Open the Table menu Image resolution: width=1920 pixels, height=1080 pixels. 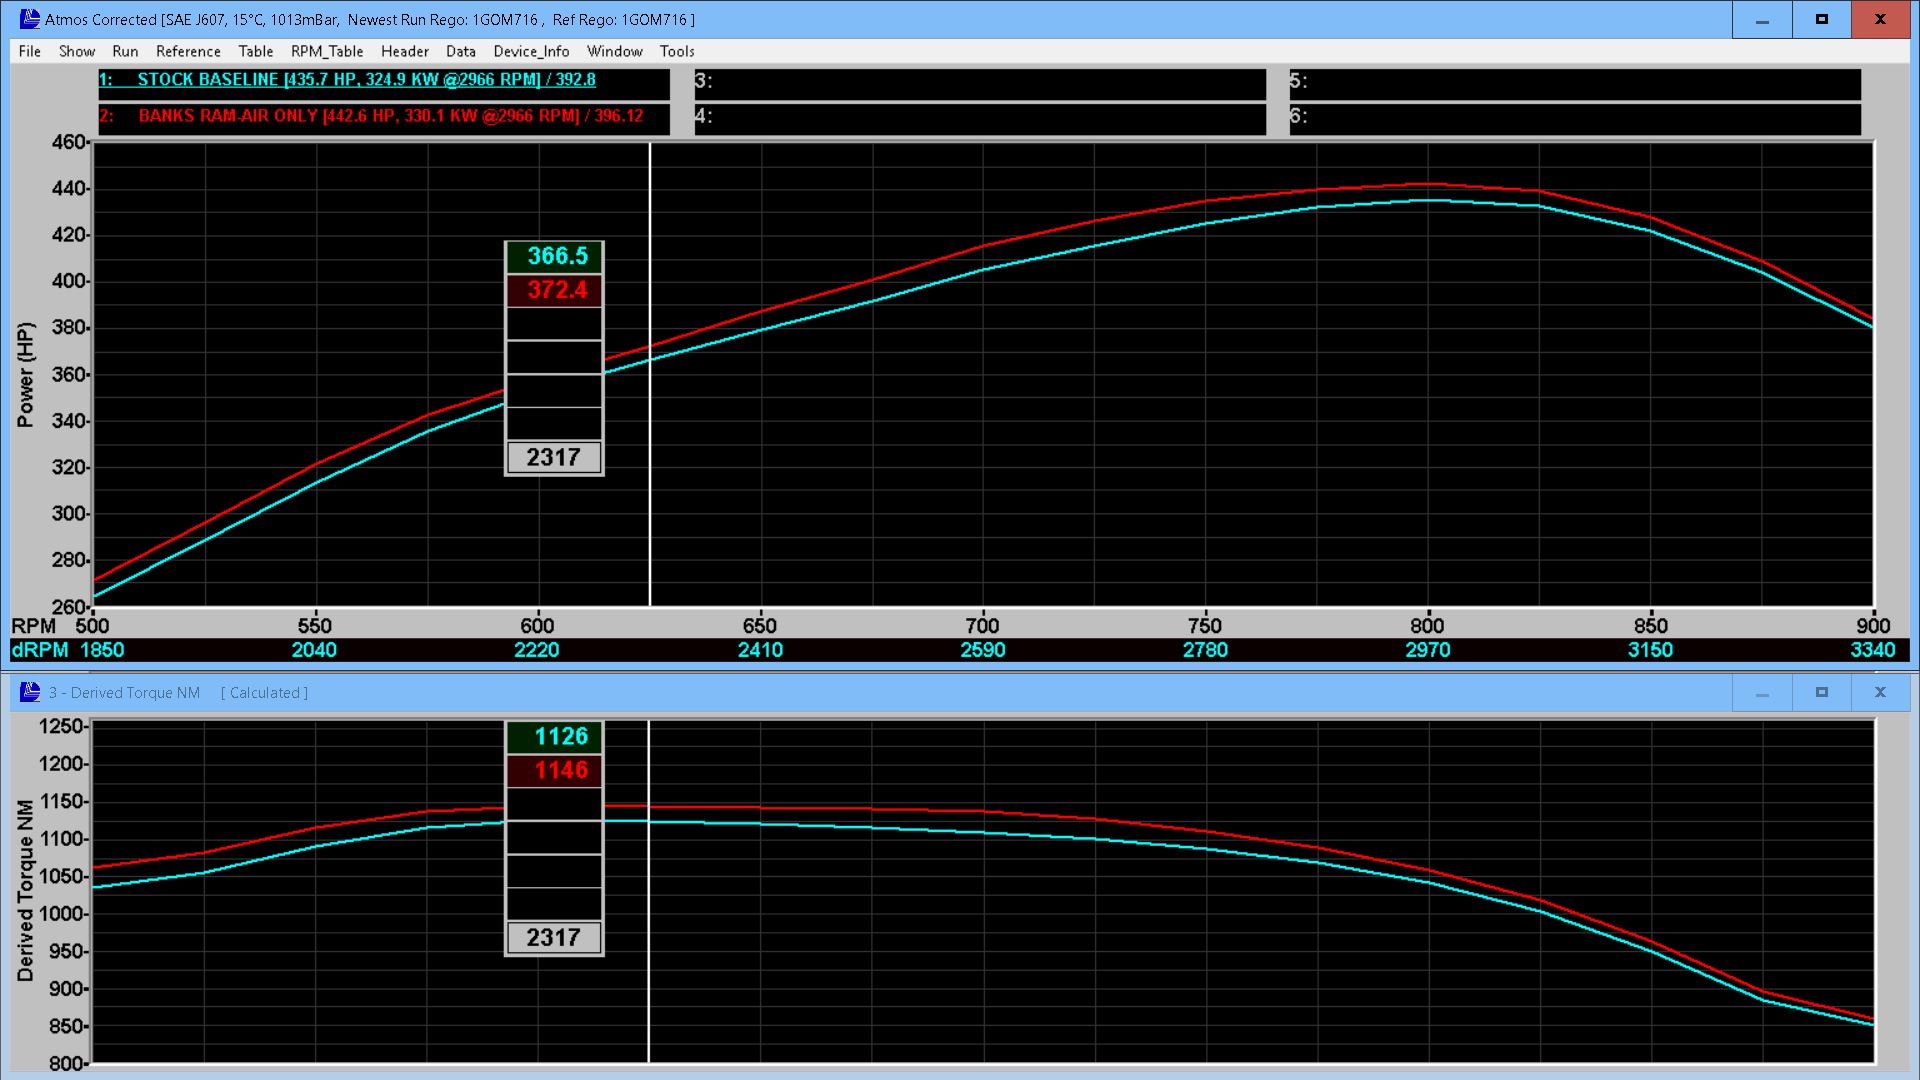pos(255,51)
